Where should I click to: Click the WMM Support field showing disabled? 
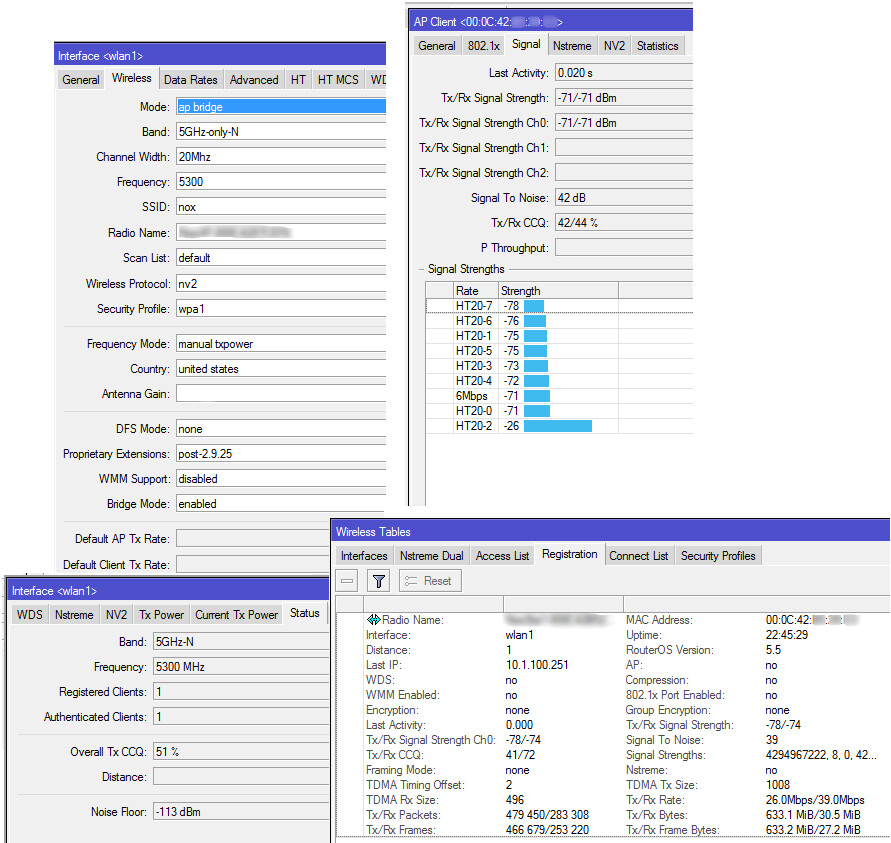(281, 479)
